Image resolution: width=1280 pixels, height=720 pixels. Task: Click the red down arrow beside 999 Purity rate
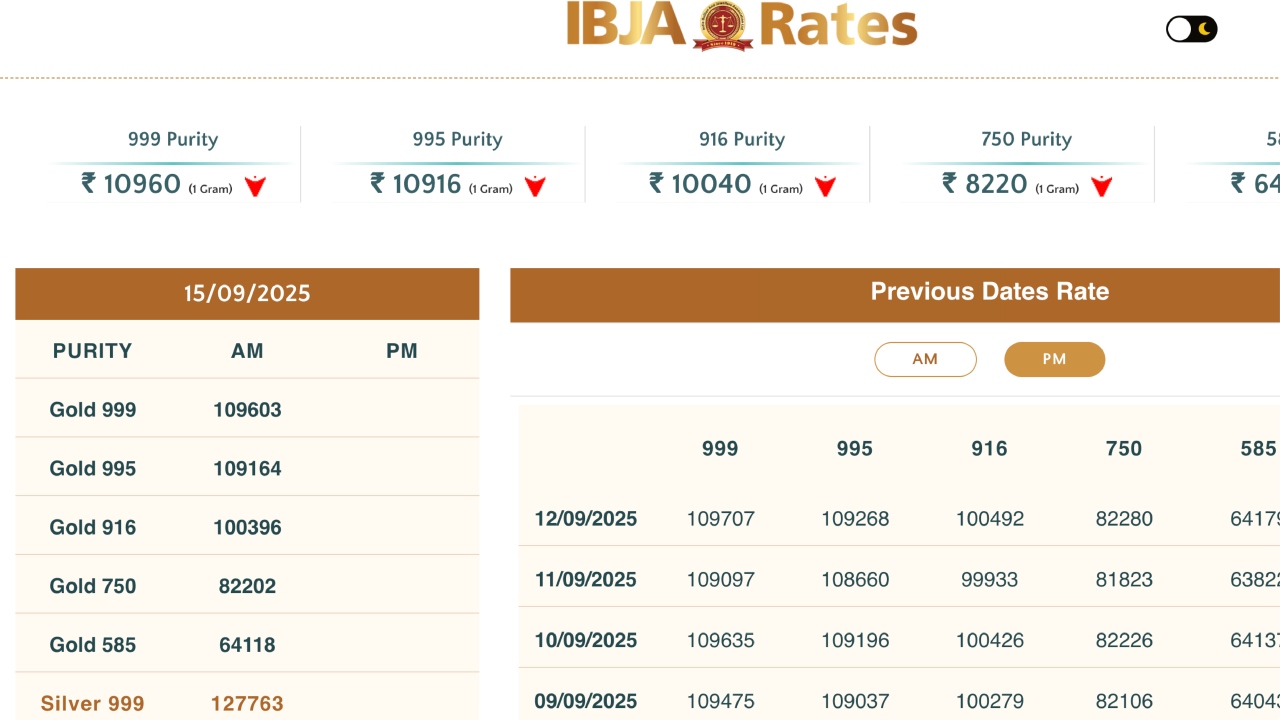tap(256, 184)
